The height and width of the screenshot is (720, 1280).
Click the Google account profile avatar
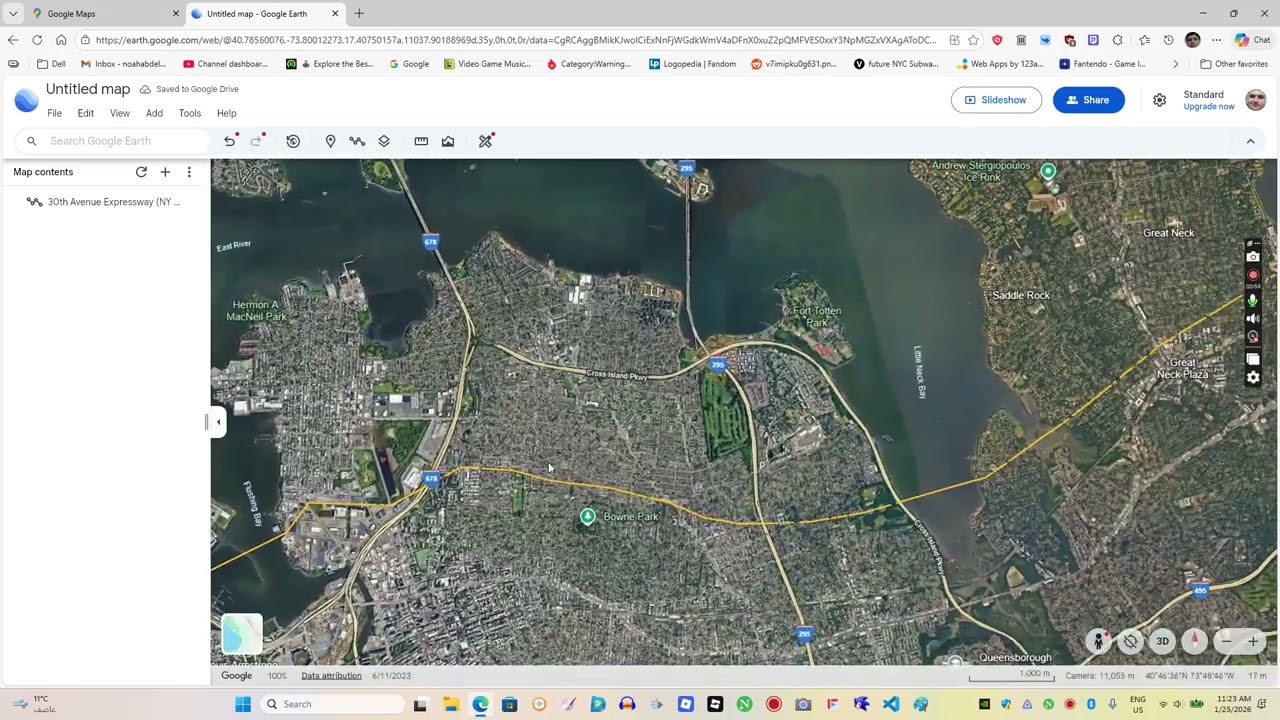point(1256,100)
